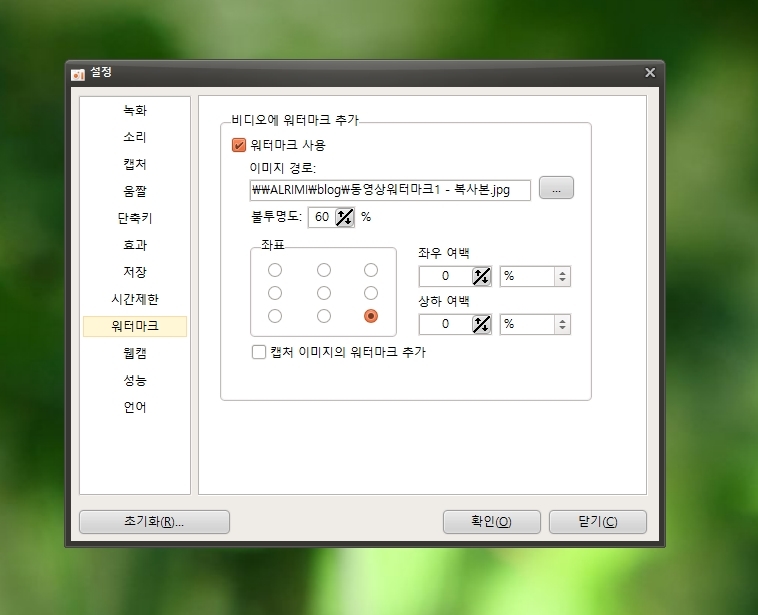Click the 초기화(R)... reset button
The width and height of the screenshot is (758, 615).
pyautogui.click(x=154, y=522)
